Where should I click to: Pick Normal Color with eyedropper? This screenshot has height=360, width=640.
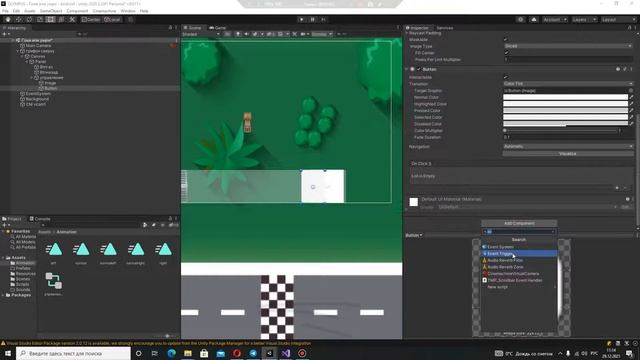pos(631,97)
